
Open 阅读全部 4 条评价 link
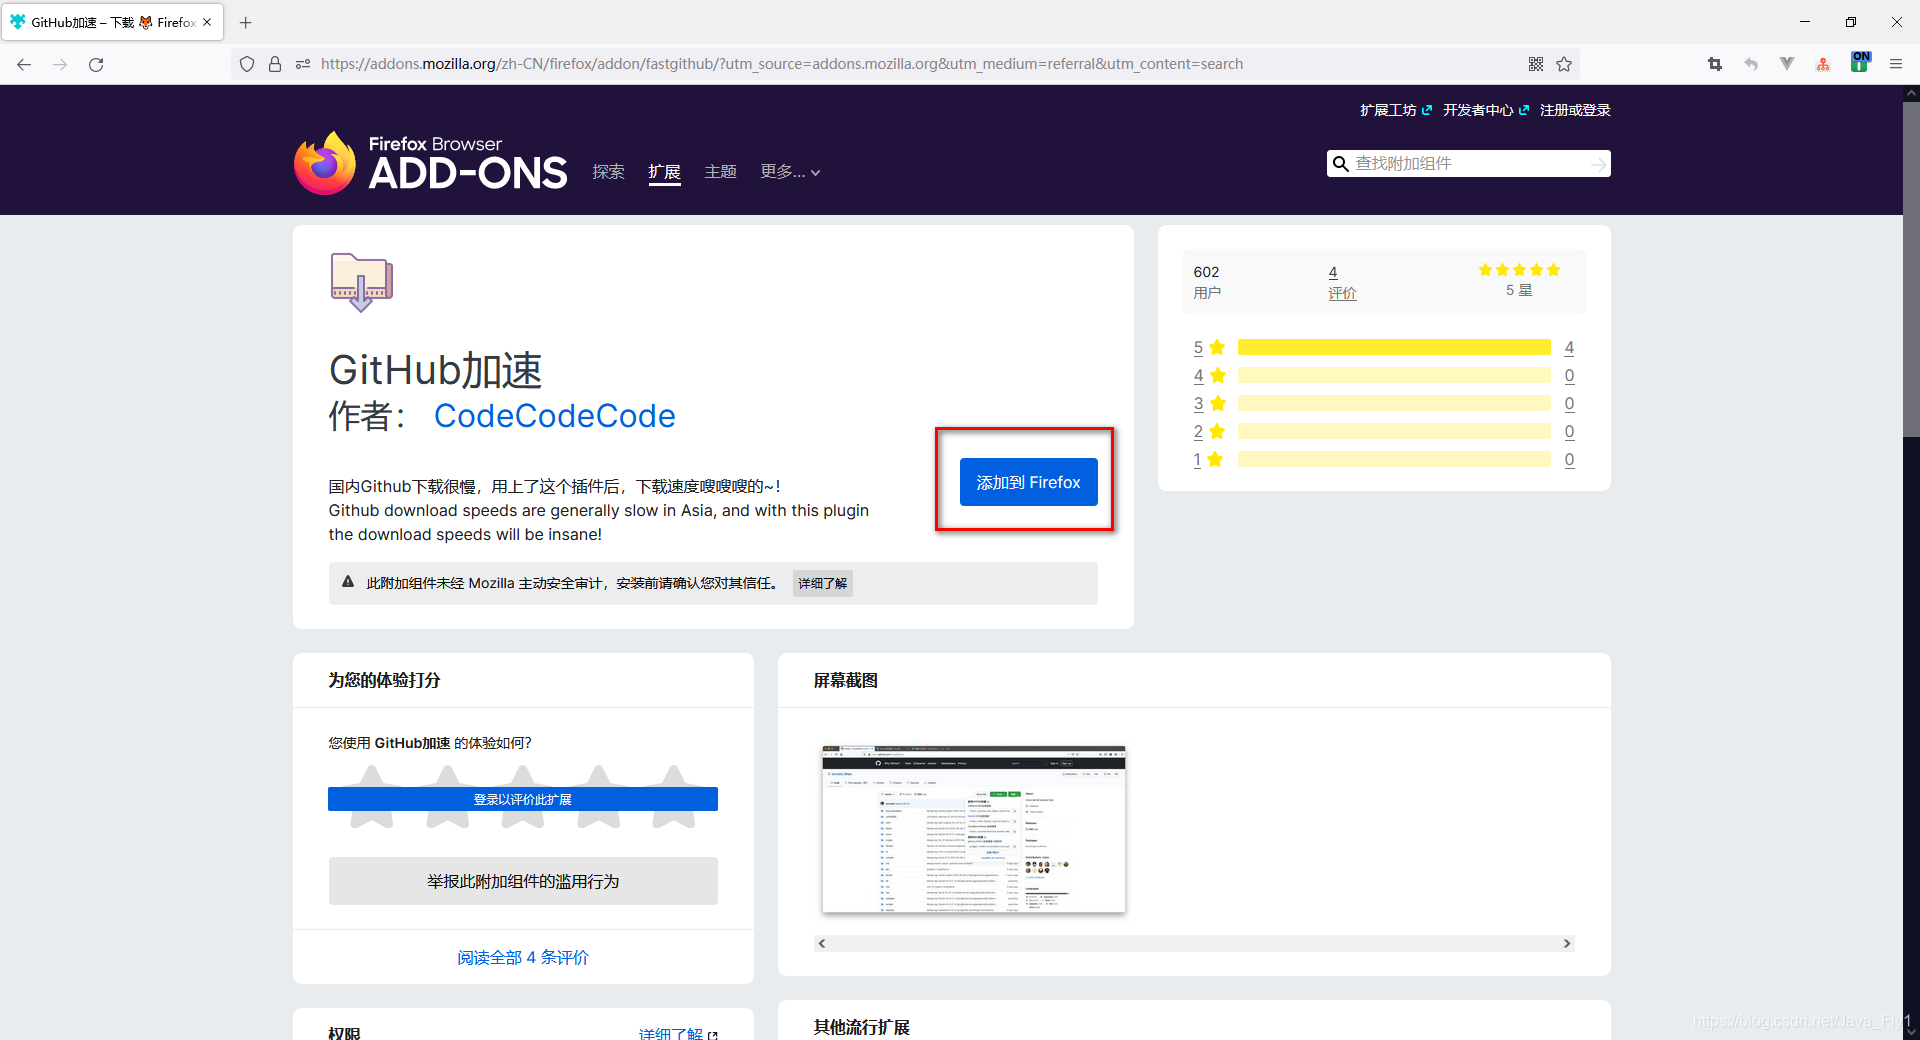[x=523, y=957]
